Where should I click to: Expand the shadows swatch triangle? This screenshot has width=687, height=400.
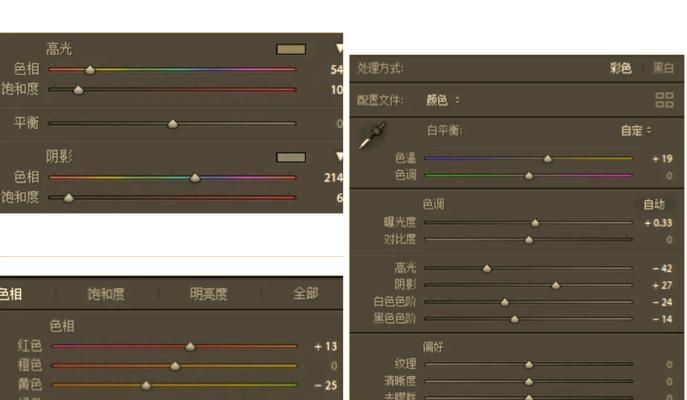point(339,156)
